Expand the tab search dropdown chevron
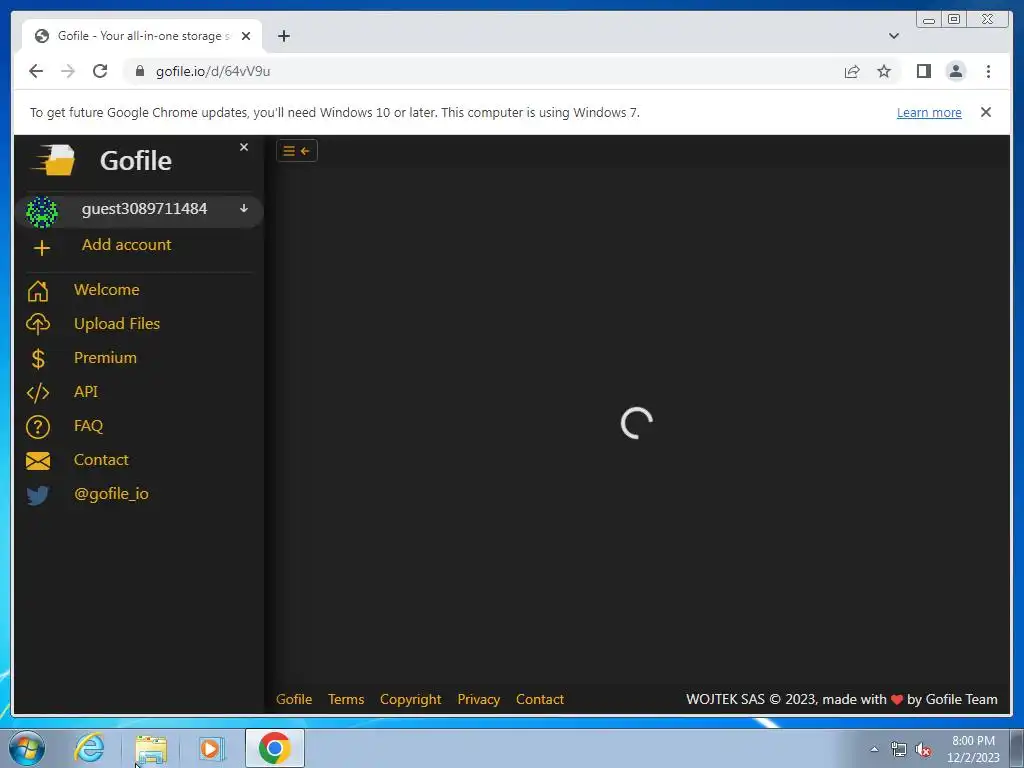 (893, 36)
